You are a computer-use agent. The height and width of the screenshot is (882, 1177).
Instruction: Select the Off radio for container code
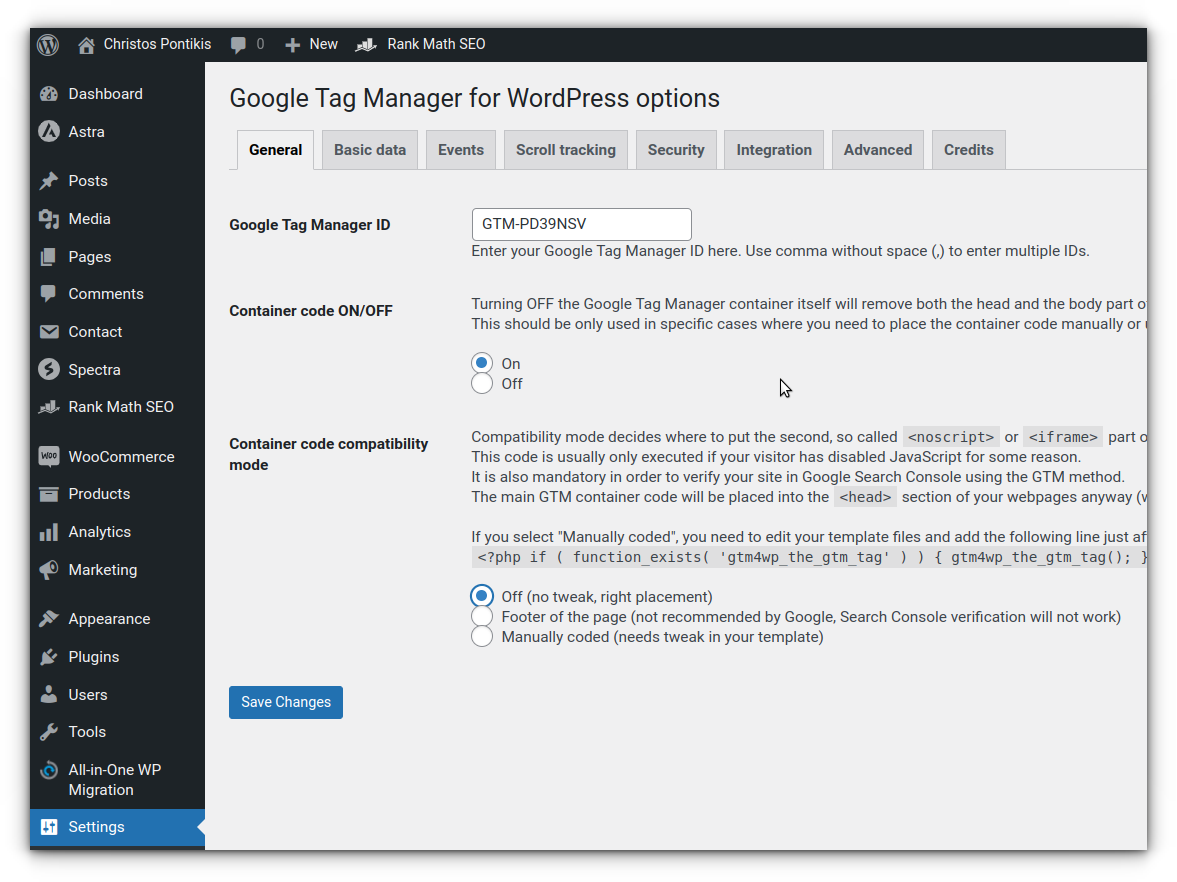(x=482, y=384)
